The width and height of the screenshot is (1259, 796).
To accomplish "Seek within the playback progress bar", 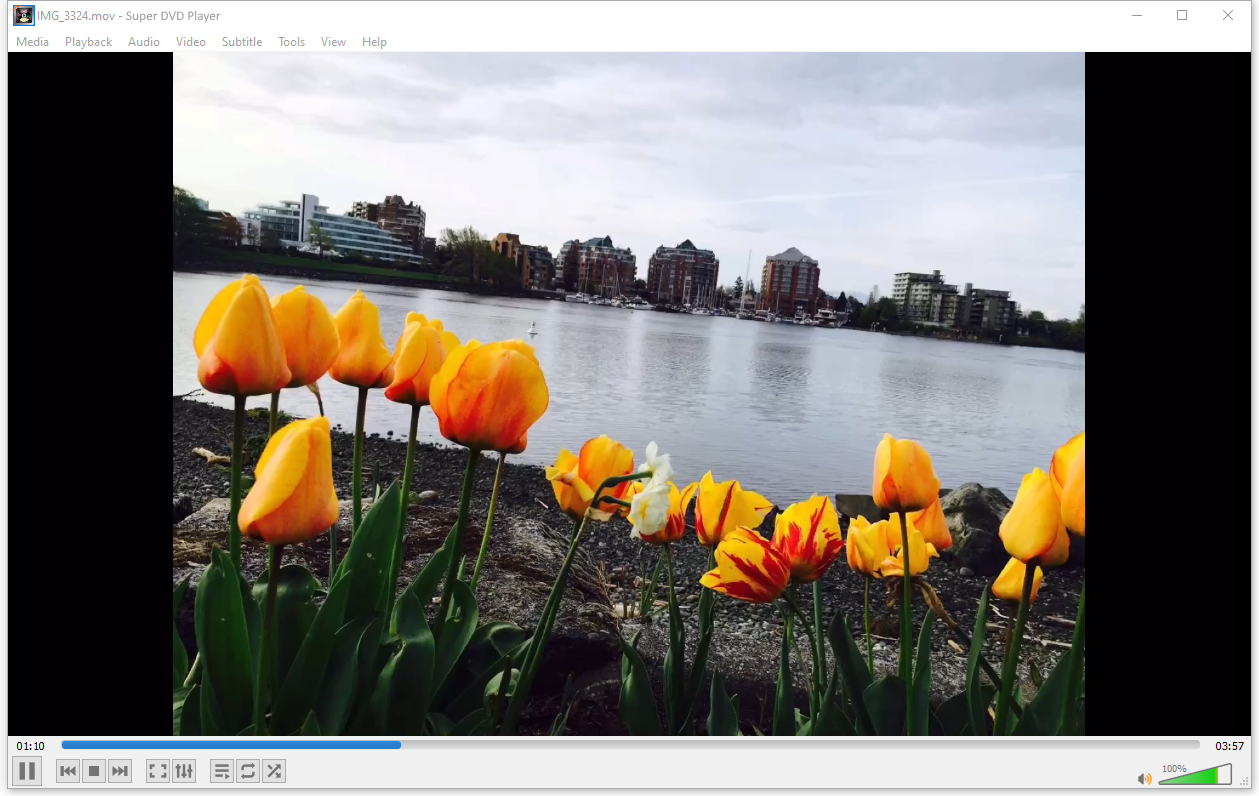I will pos(630,745).
